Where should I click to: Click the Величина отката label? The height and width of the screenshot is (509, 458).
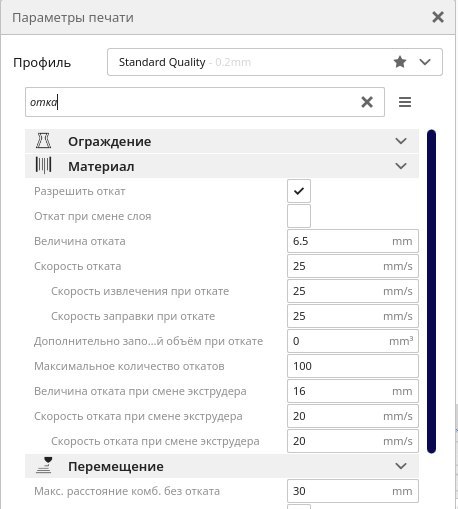(x=80, y=241)
